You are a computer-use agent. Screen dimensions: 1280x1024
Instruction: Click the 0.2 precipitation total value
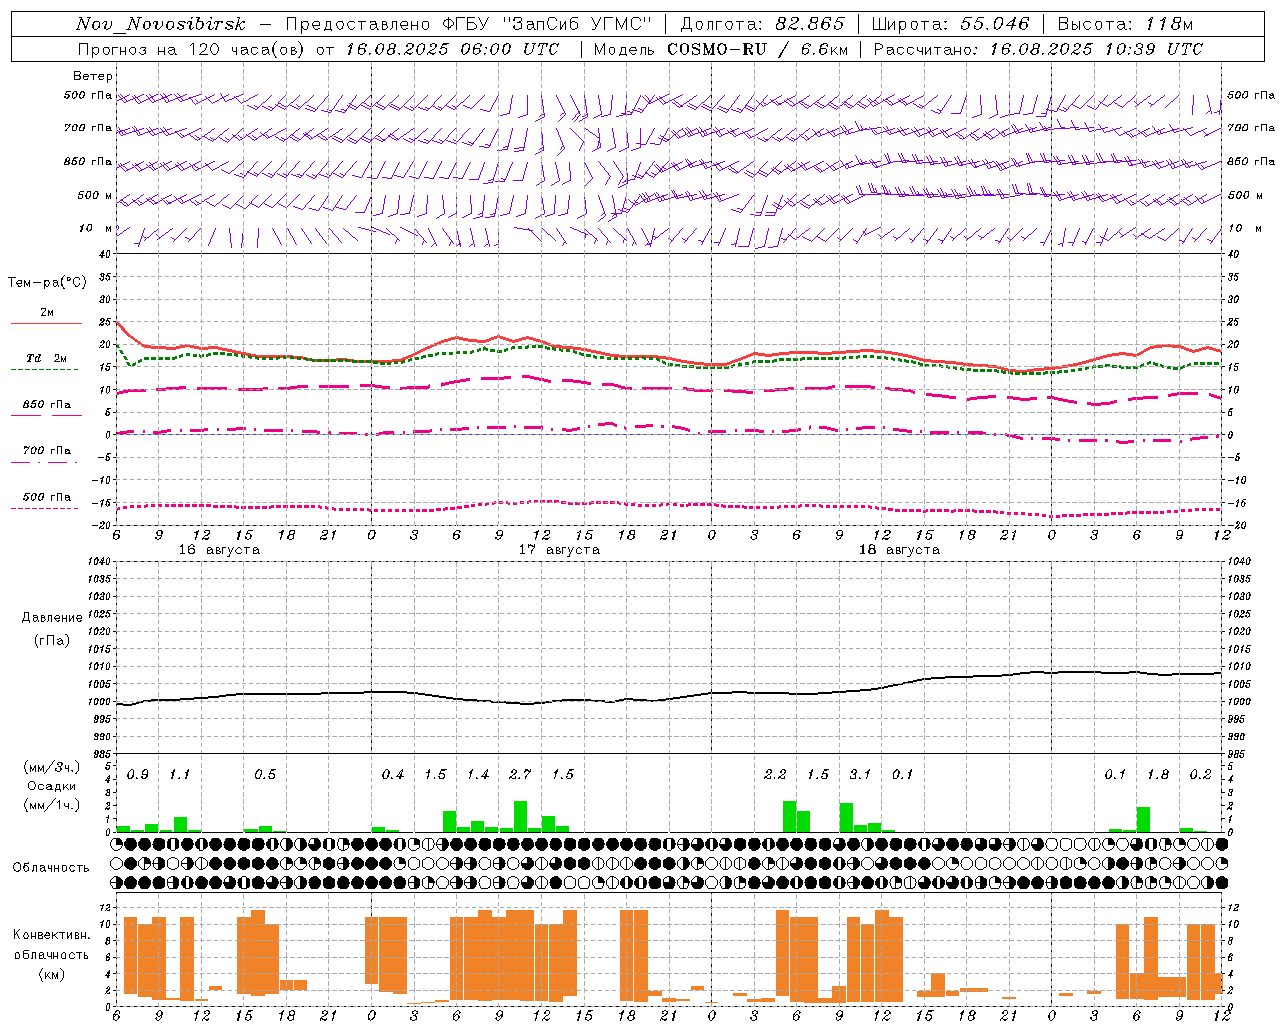[x=1201, y=775]
